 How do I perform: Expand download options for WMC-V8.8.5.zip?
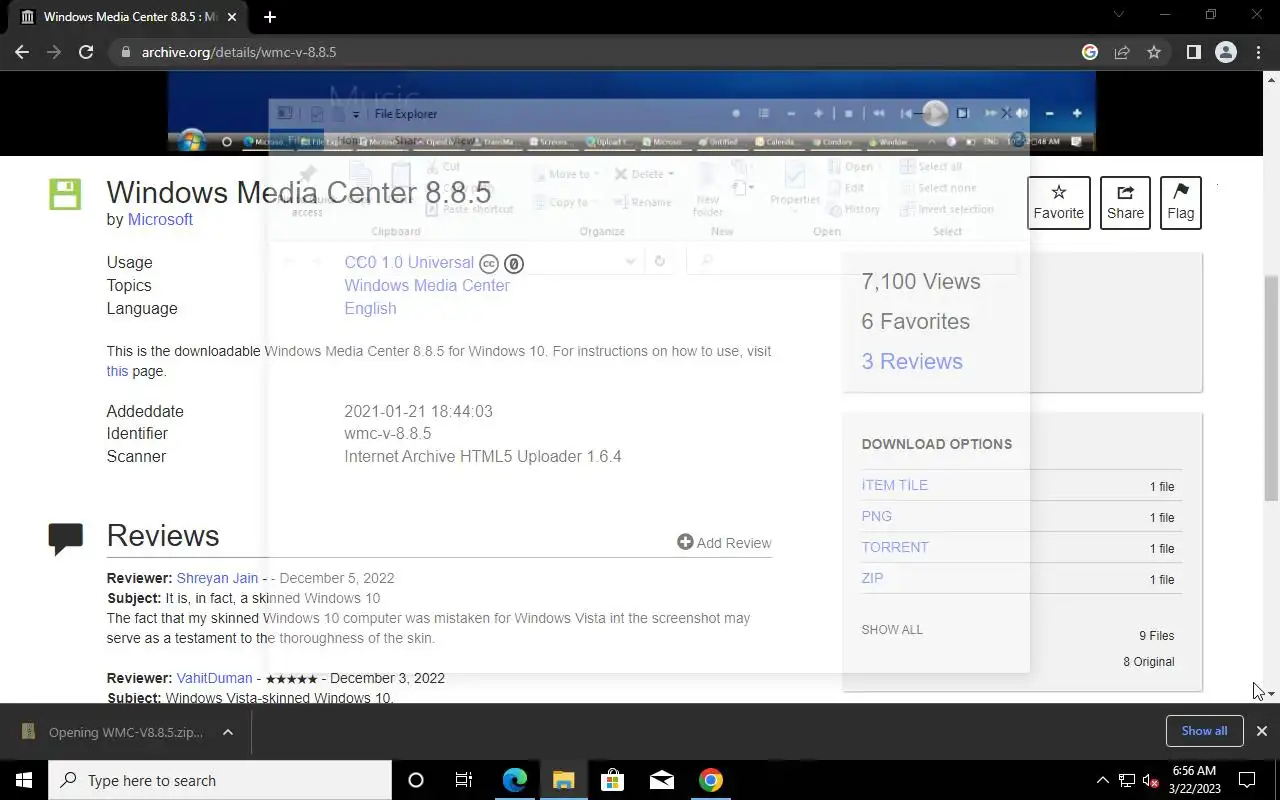click(228, 732)
